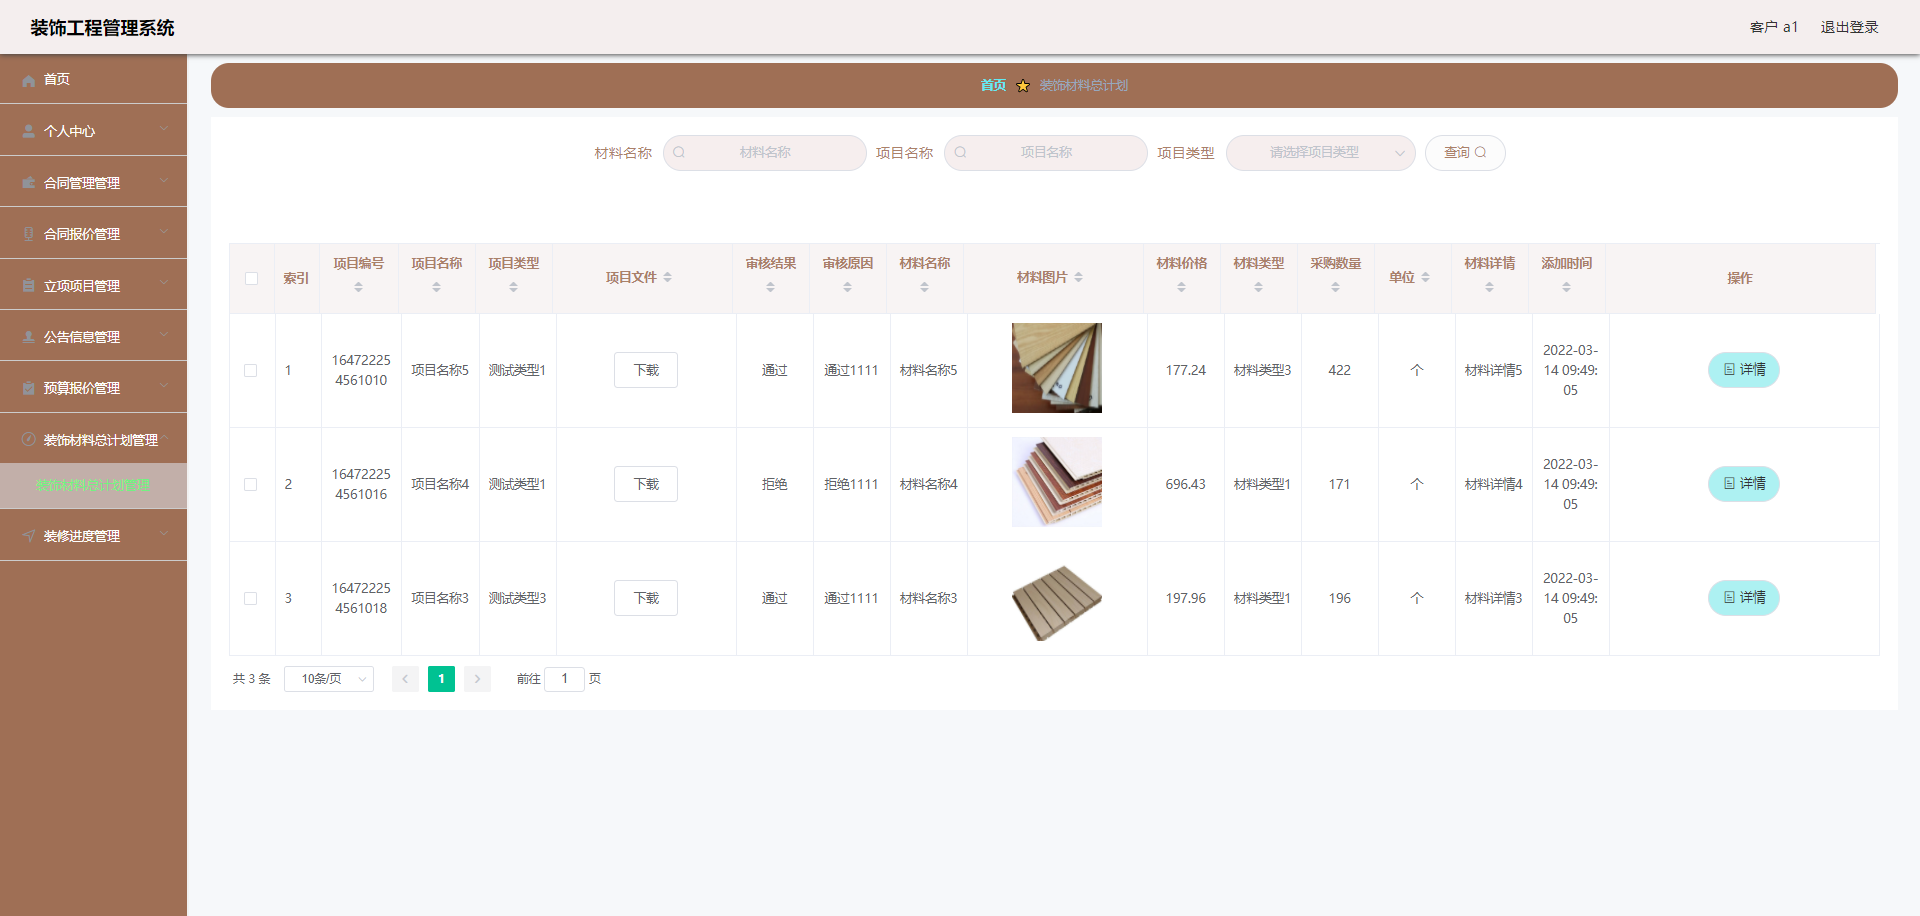The image size is (1920, 916).
Task: Sort by 材料名称 column arrows
Action: click(x=924, y=287)
